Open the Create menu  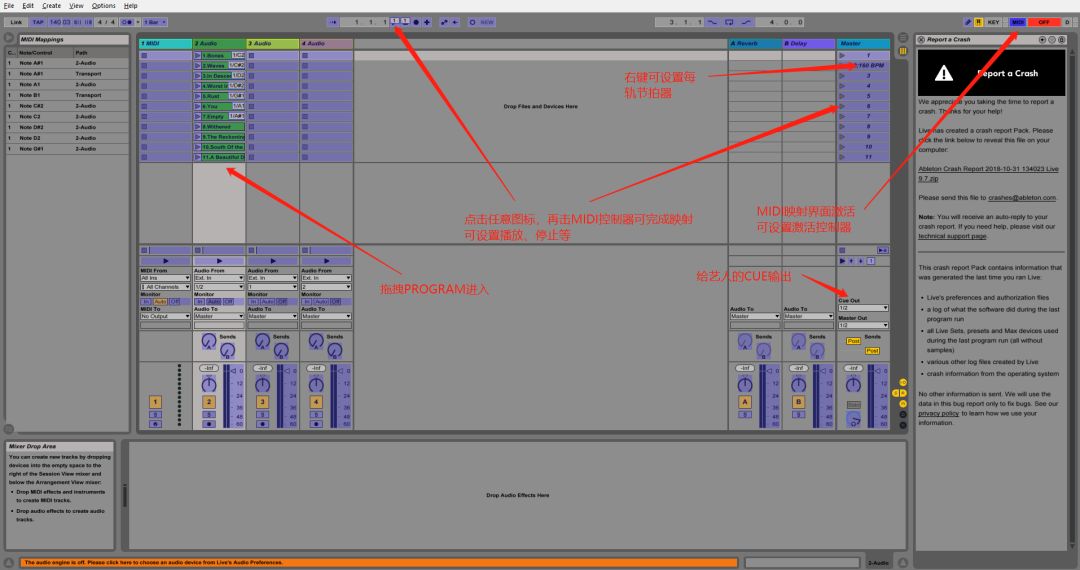click(x=52, y=6)
